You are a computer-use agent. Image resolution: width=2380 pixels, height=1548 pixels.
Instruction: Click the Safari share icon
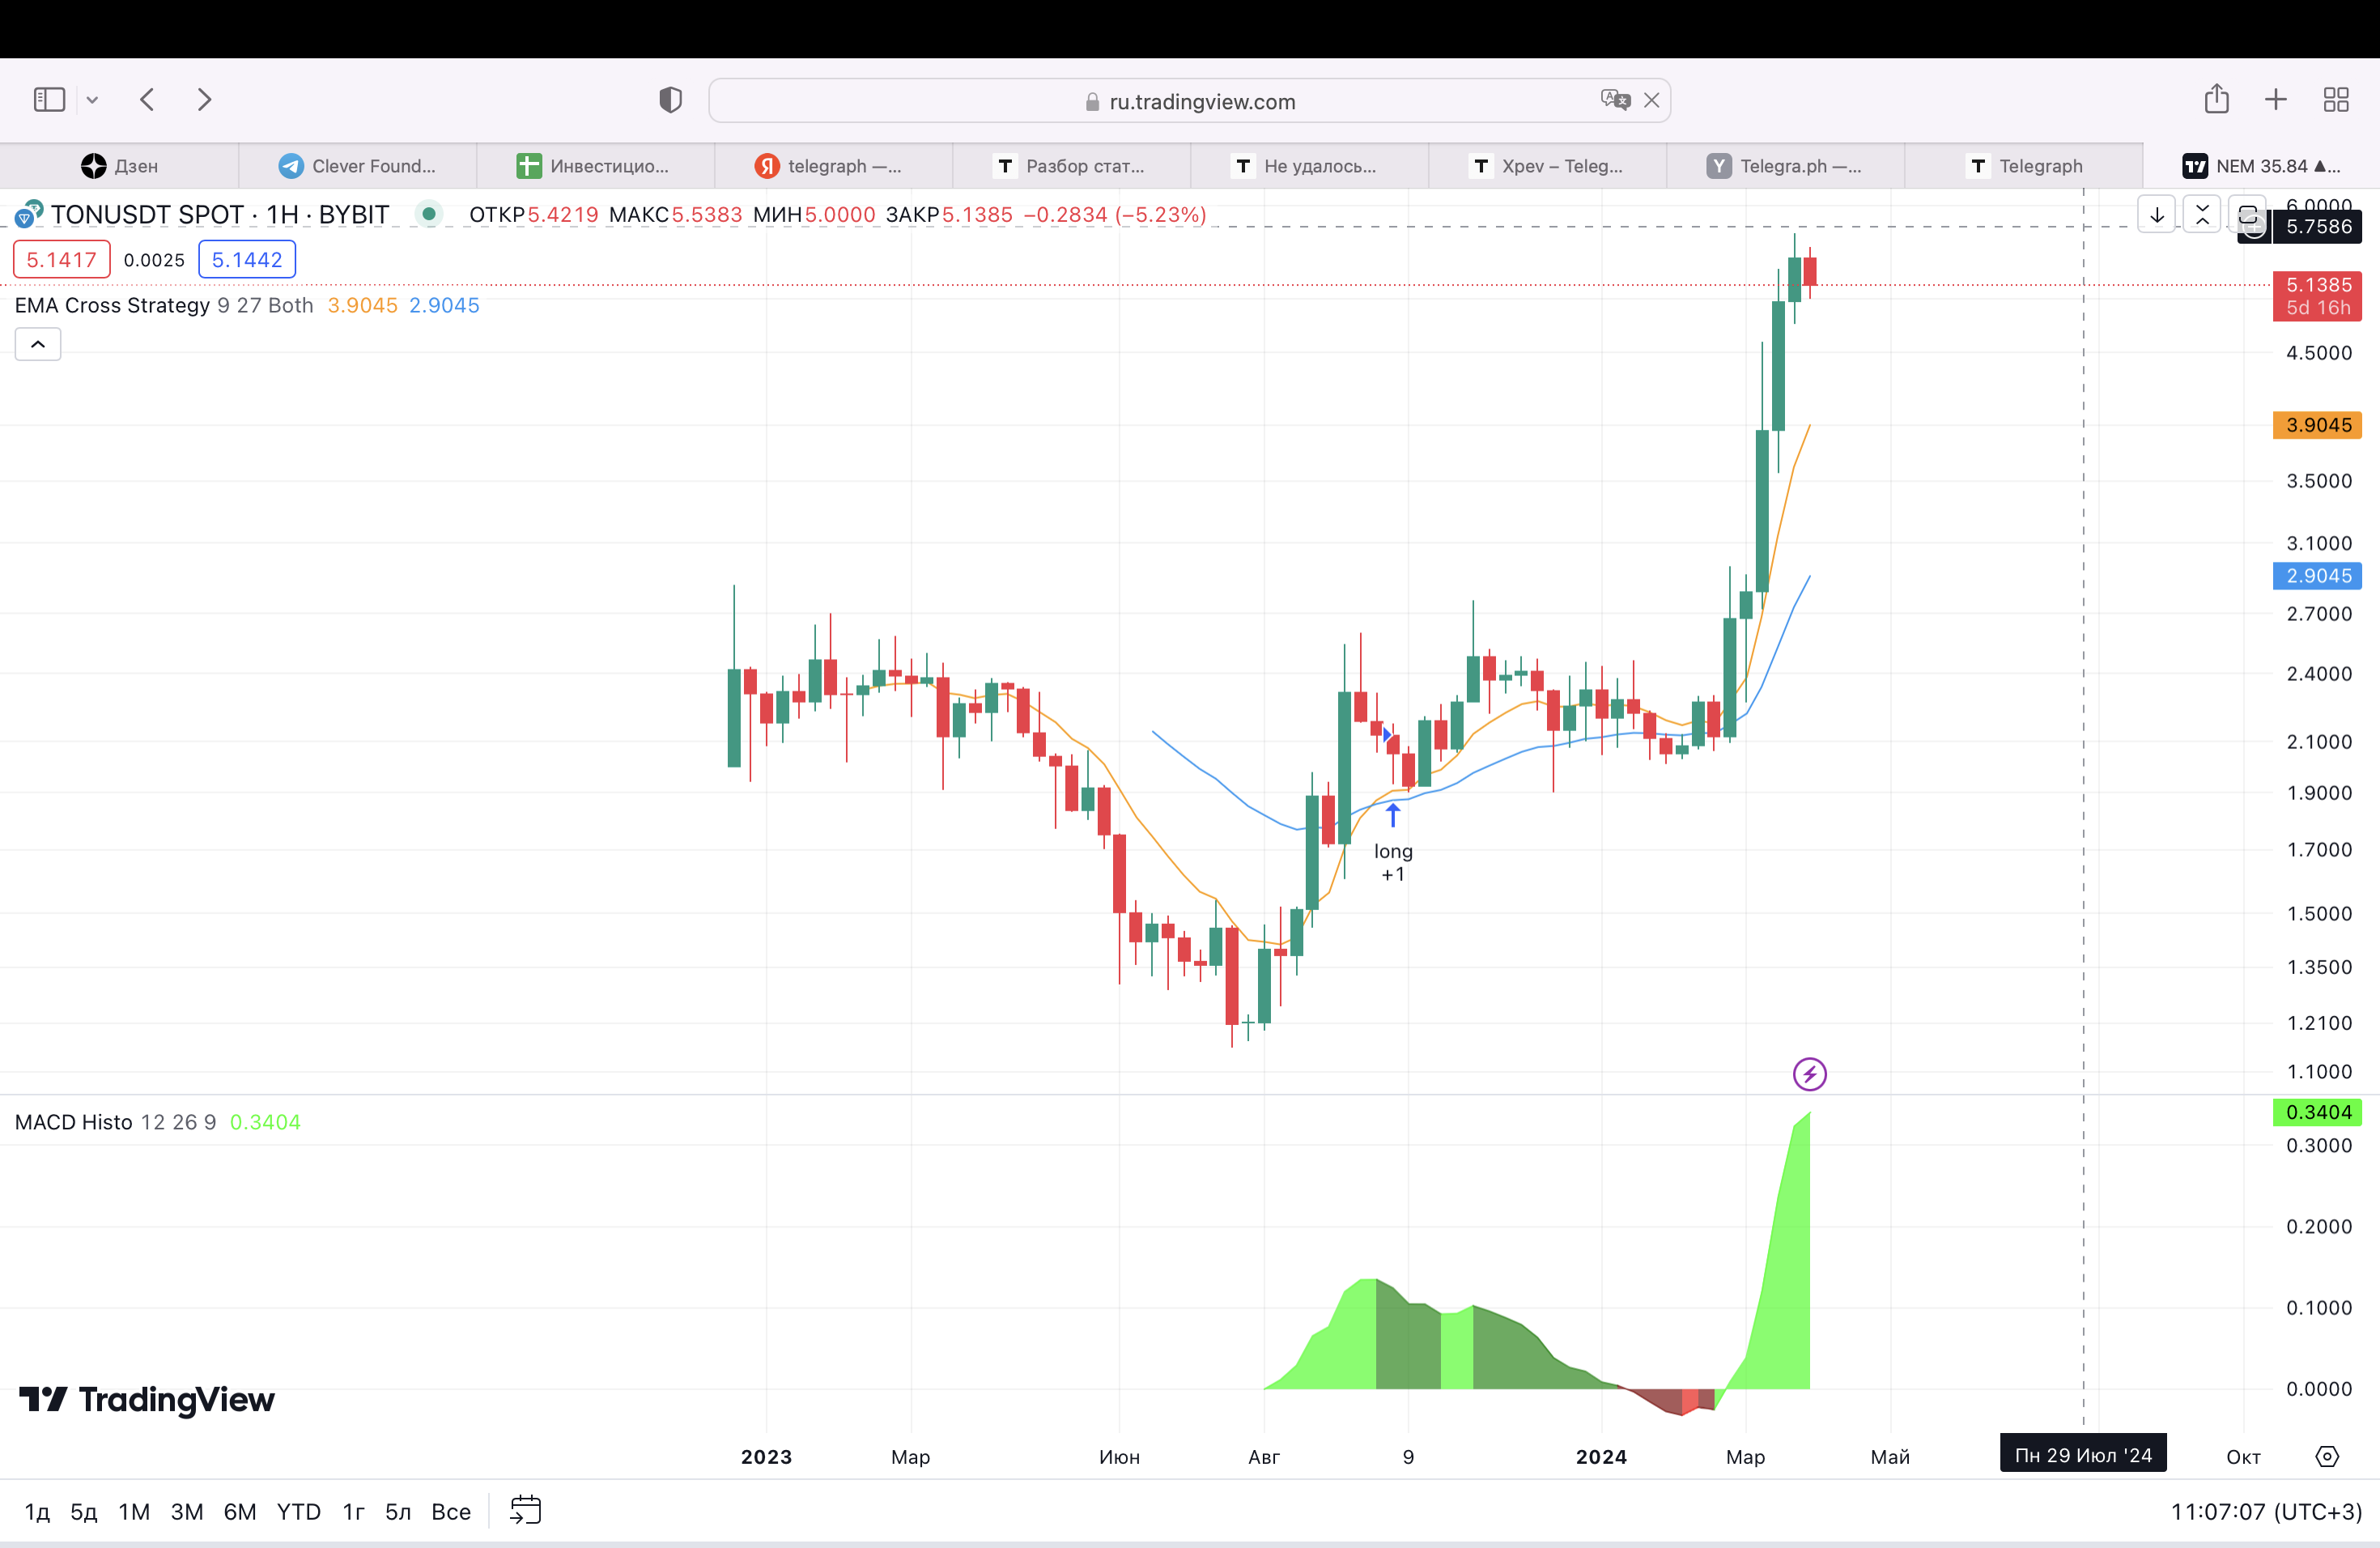coord(2216,99)
